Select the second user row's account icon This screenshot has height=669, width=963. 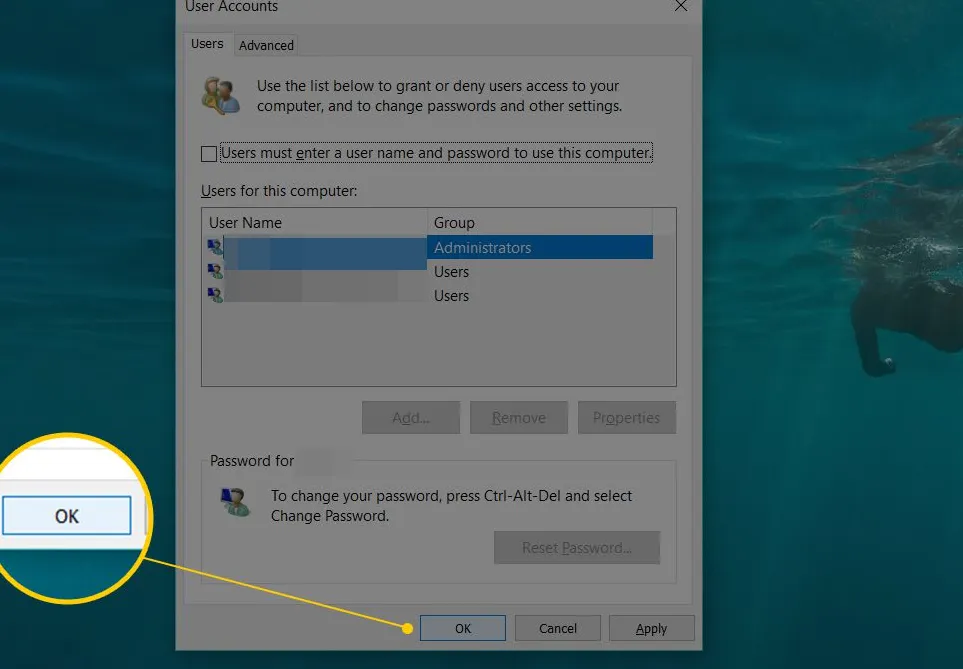pyautogui.click(x=215, y=271)
